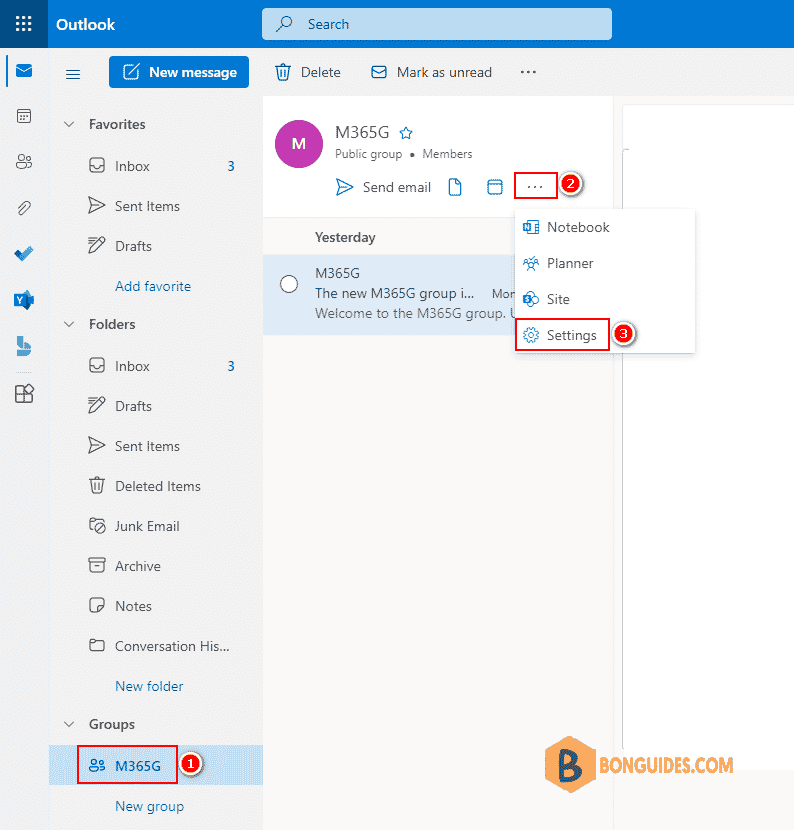Open the Notes folder
Screen dimensions: 794x830
[x=156, y=606]
